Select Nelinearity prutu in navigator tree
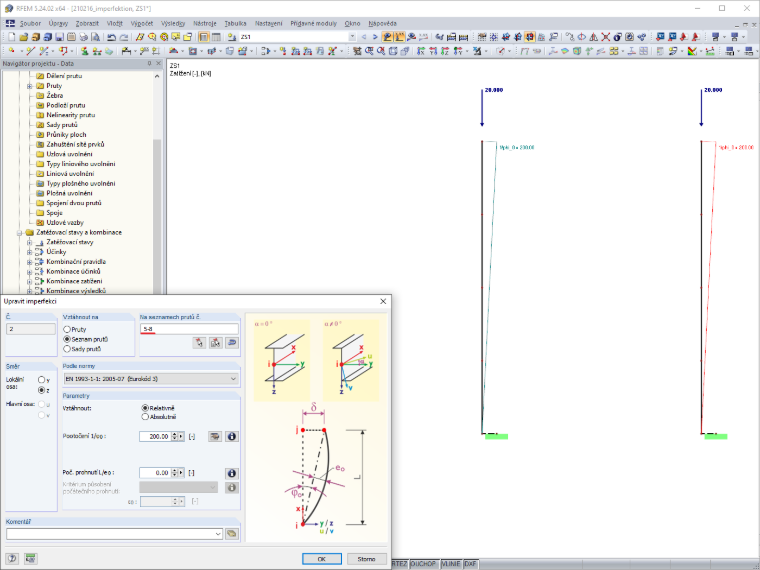 tap(71, 115)
